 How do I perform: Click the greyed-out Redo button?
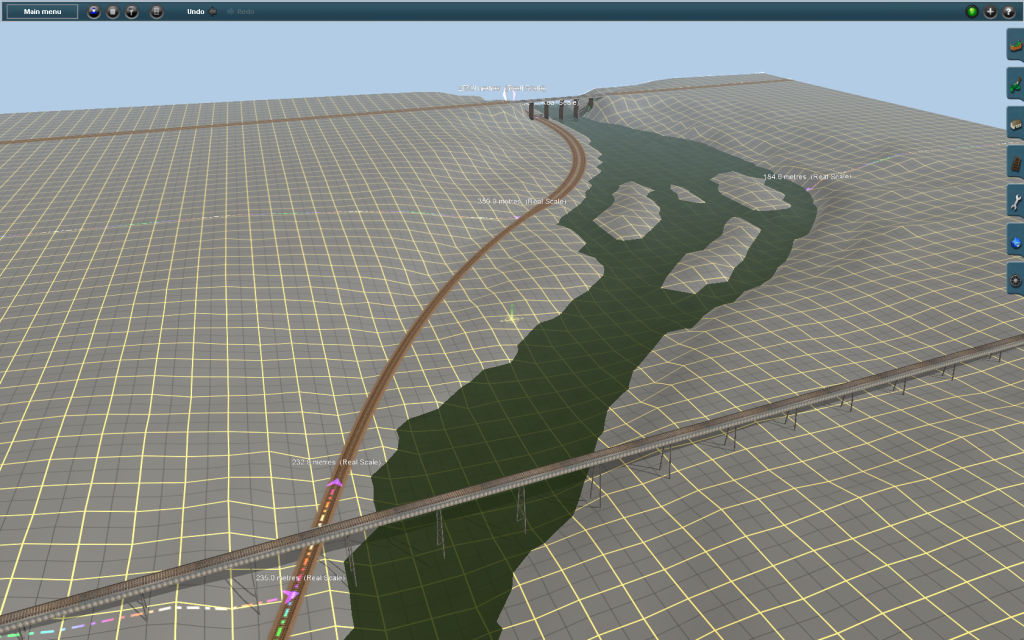241,12
